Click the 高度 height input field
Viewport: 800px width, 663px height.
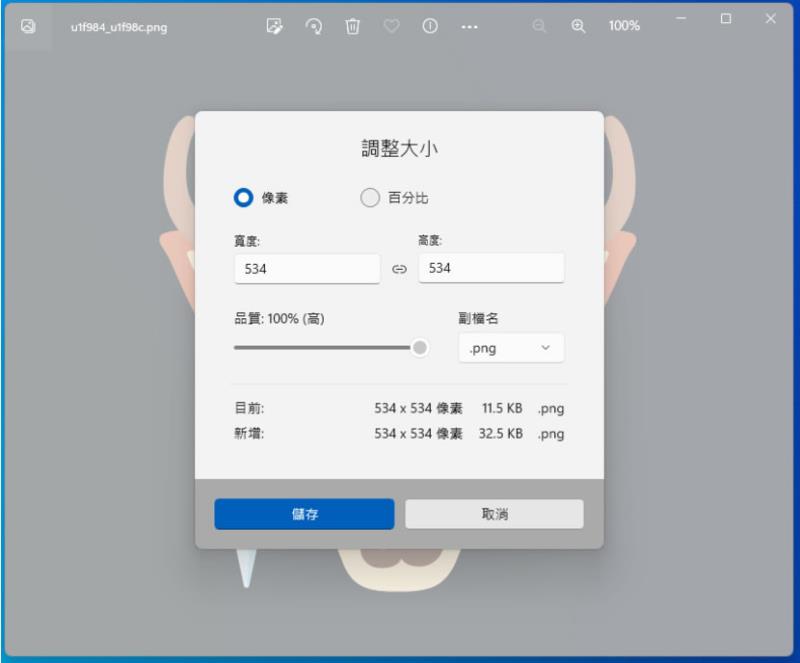pos(491,268)
